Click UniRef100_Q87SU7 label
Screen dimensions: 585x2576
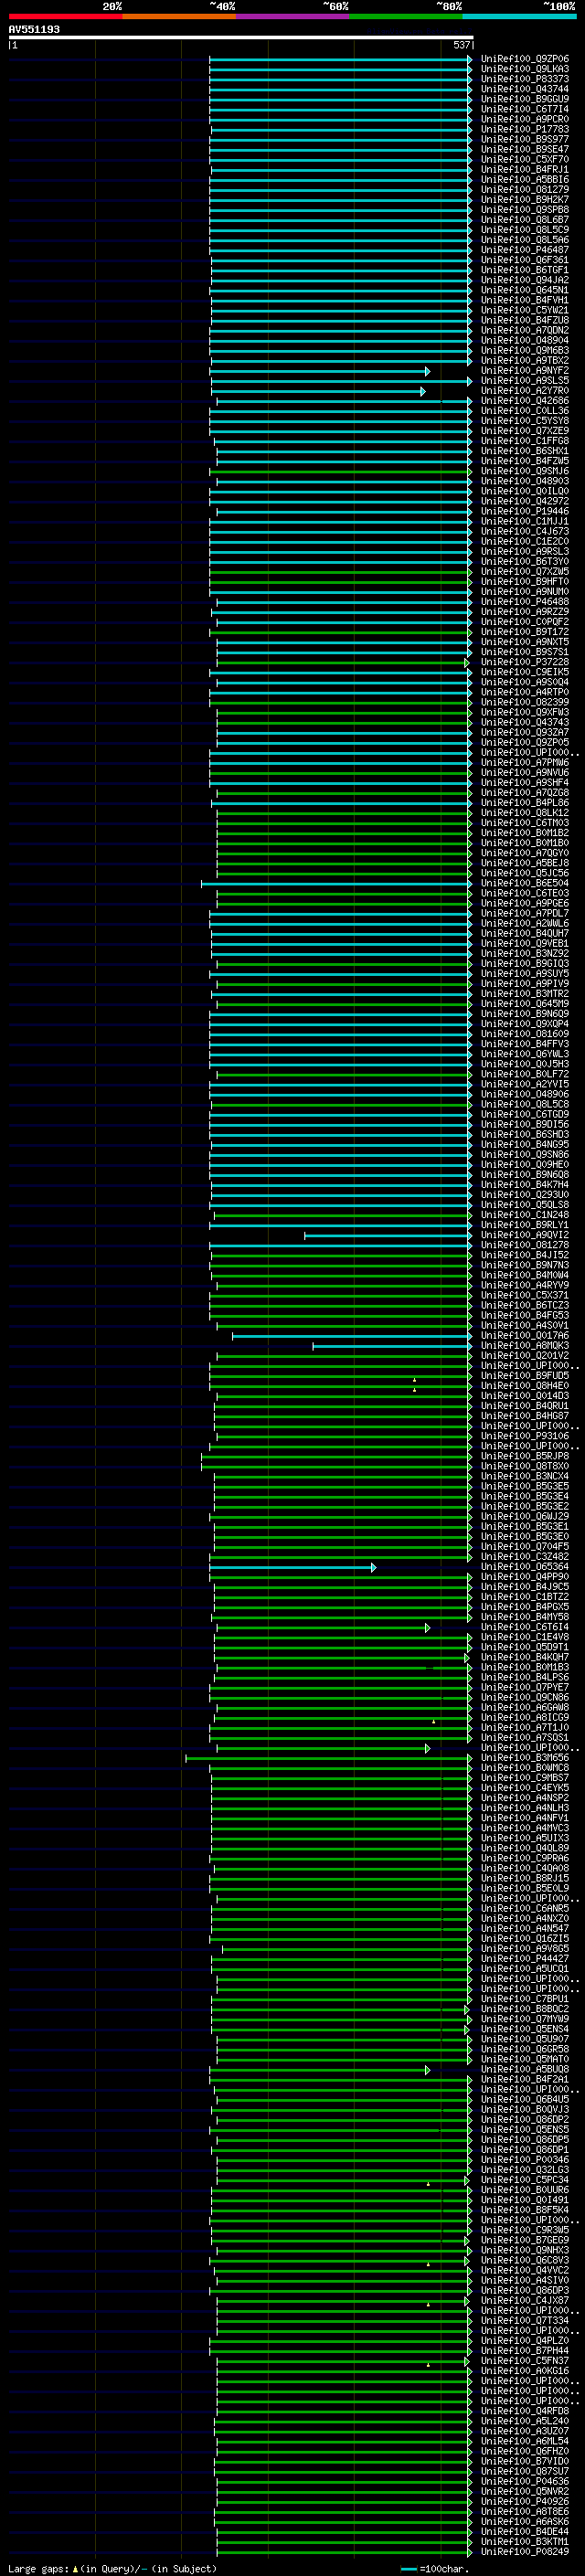coord(525,2471)
